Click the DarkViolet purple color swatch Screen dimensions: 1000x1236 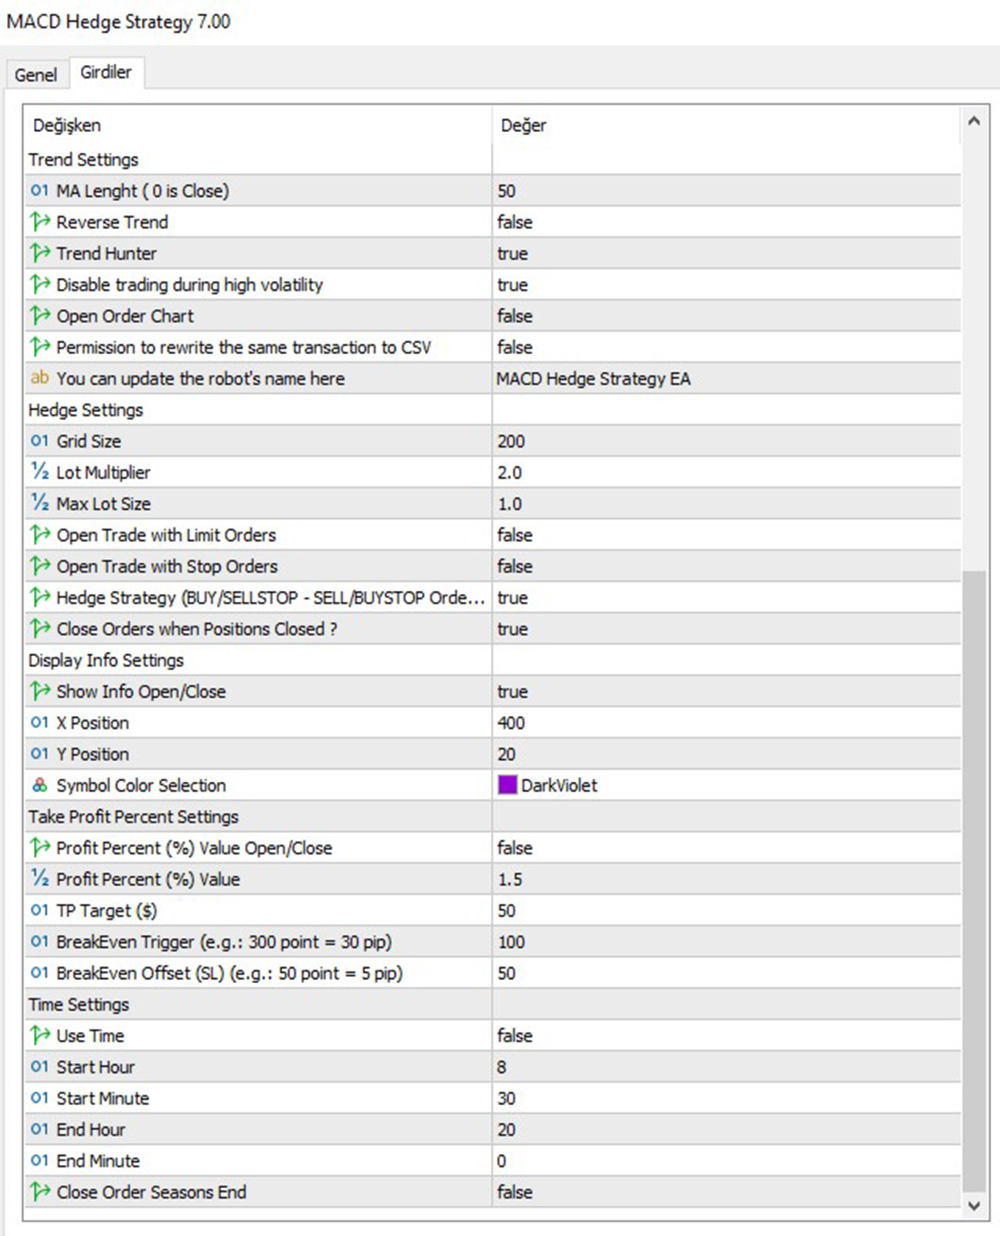(x=507, y=785)
